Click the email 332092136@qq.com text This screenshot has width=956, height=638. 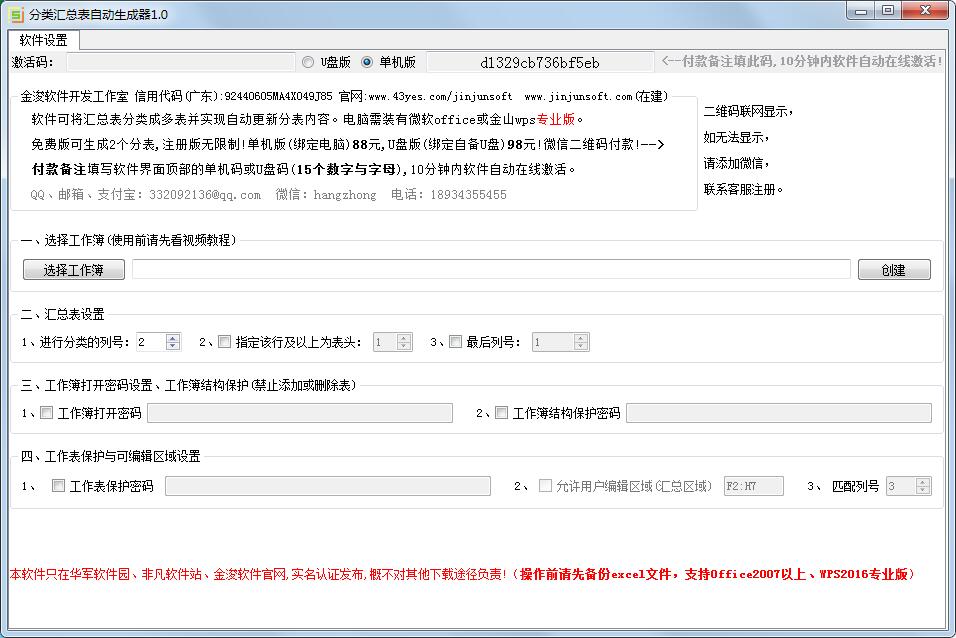(205, 195)
